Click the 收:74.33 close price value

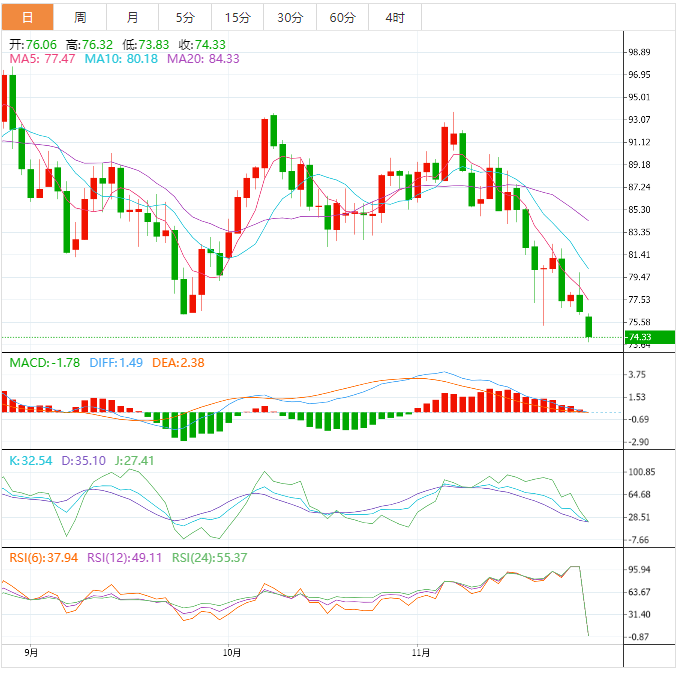point(202,45)
